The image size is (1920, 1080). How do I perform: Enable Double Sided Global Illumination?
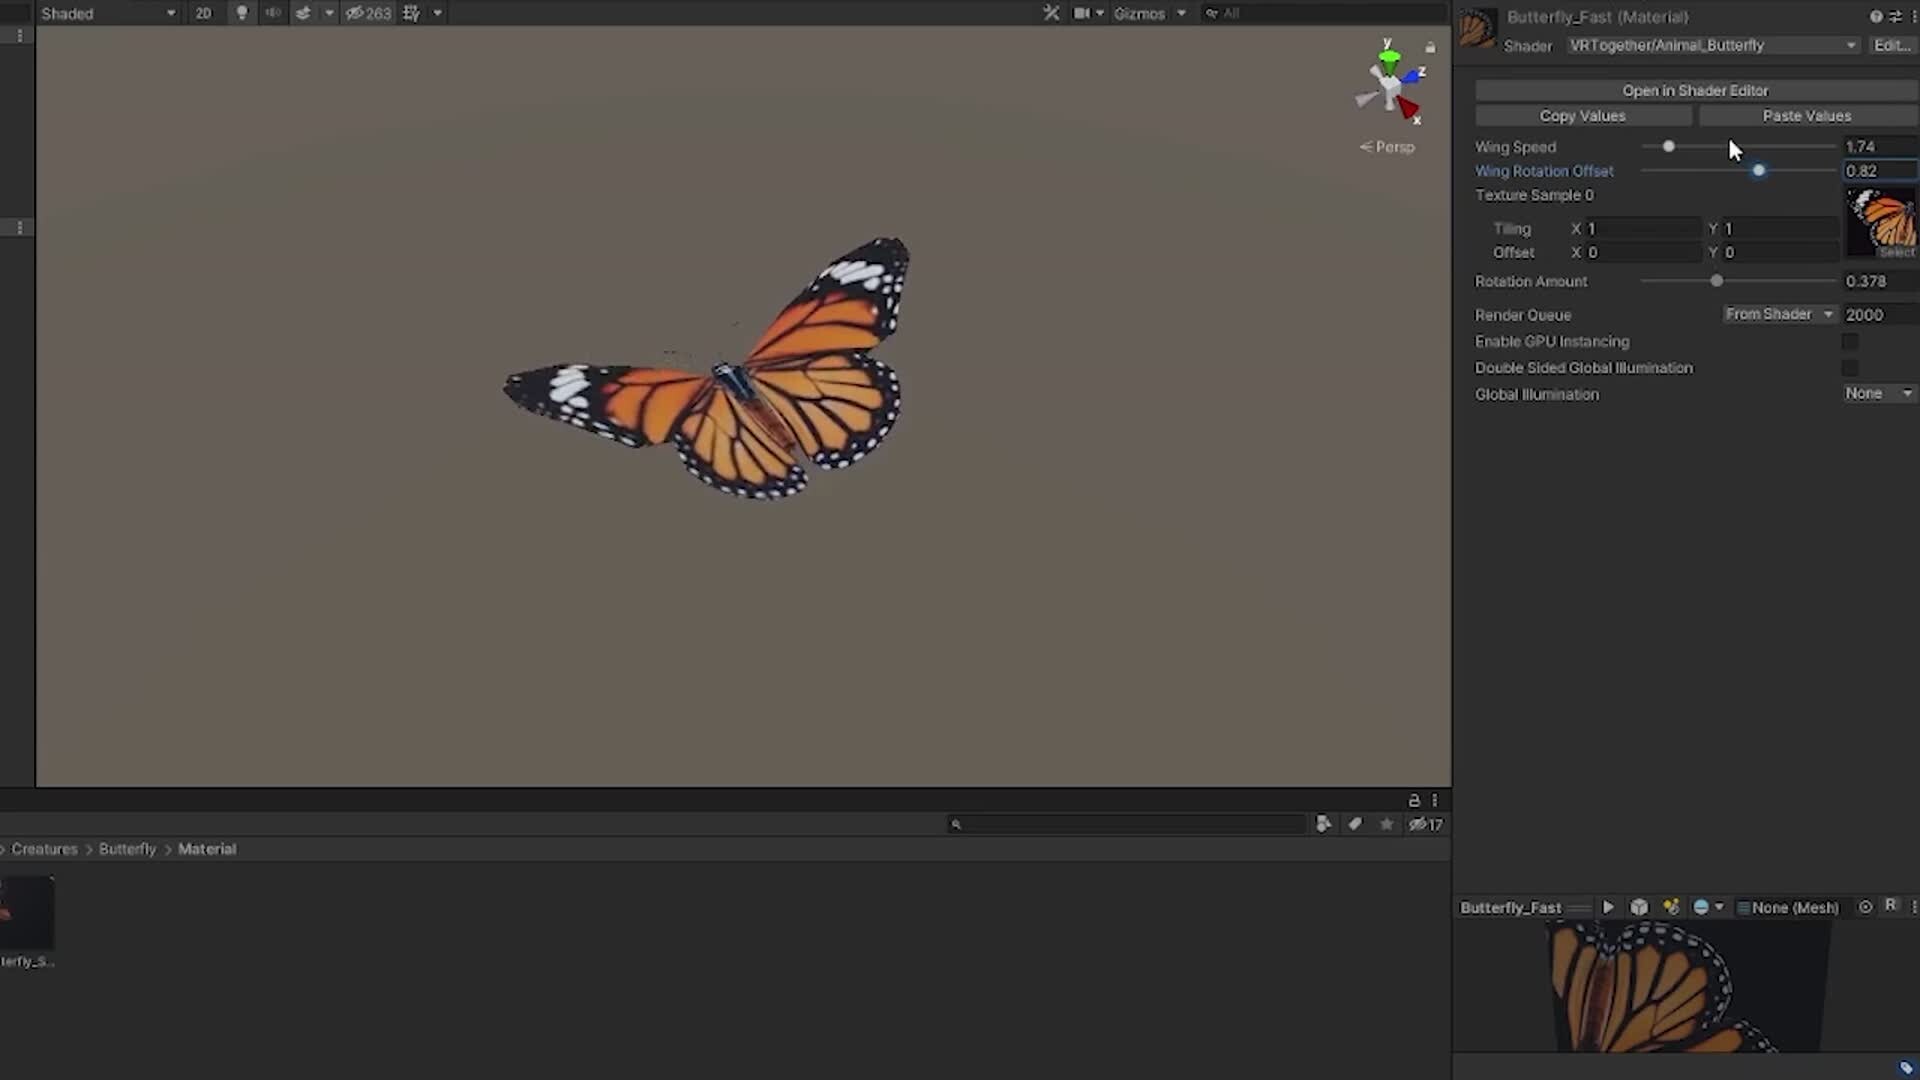point(1850,368)
